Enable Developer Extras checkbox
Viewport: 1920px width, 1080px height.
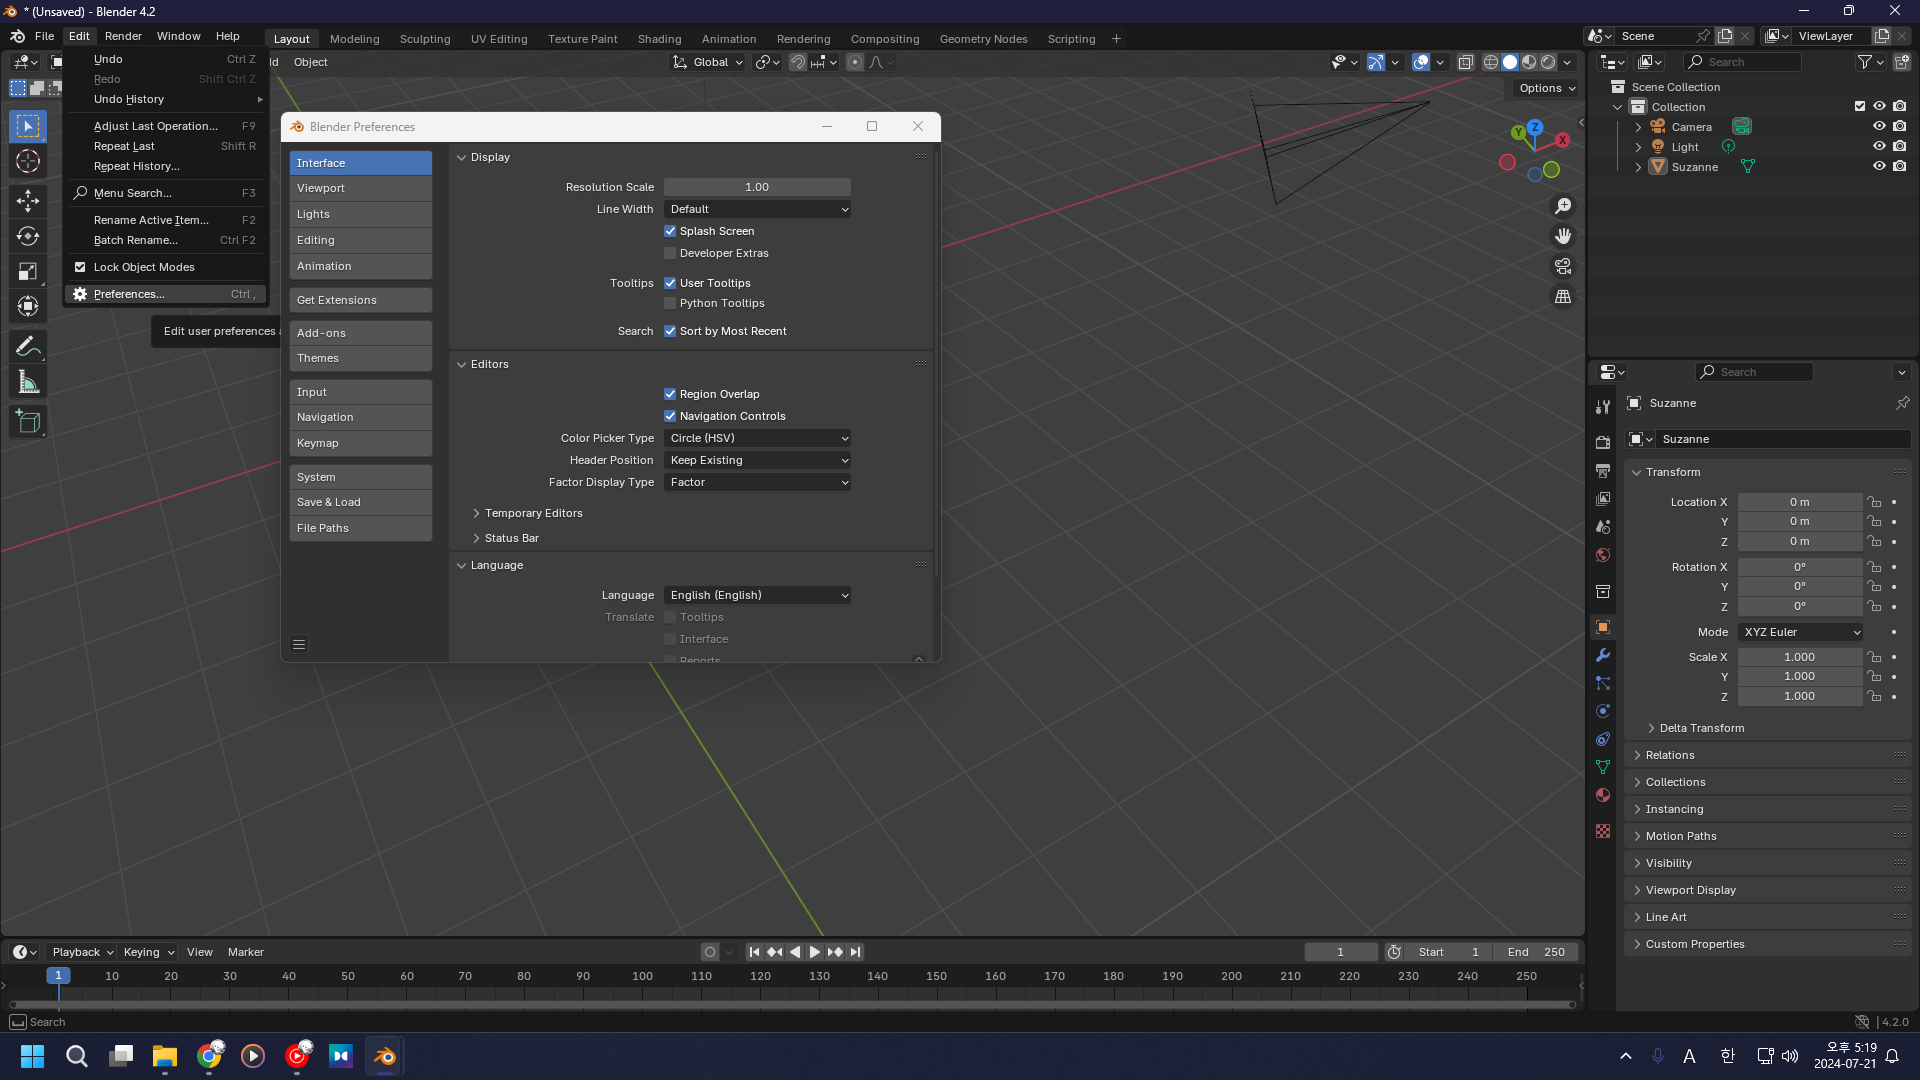[670, 253]
